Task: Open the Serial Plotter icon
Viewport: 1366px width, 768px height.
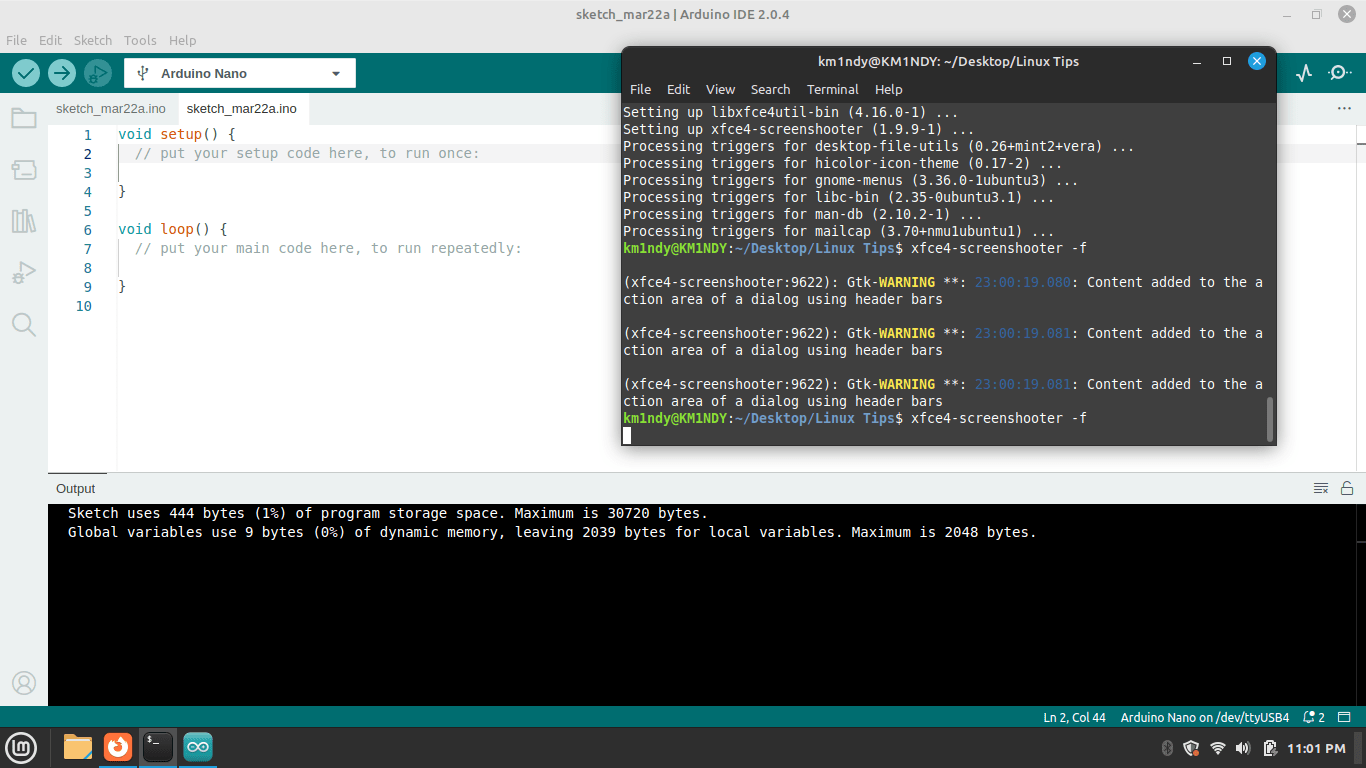Action: tap(1304, 73)
